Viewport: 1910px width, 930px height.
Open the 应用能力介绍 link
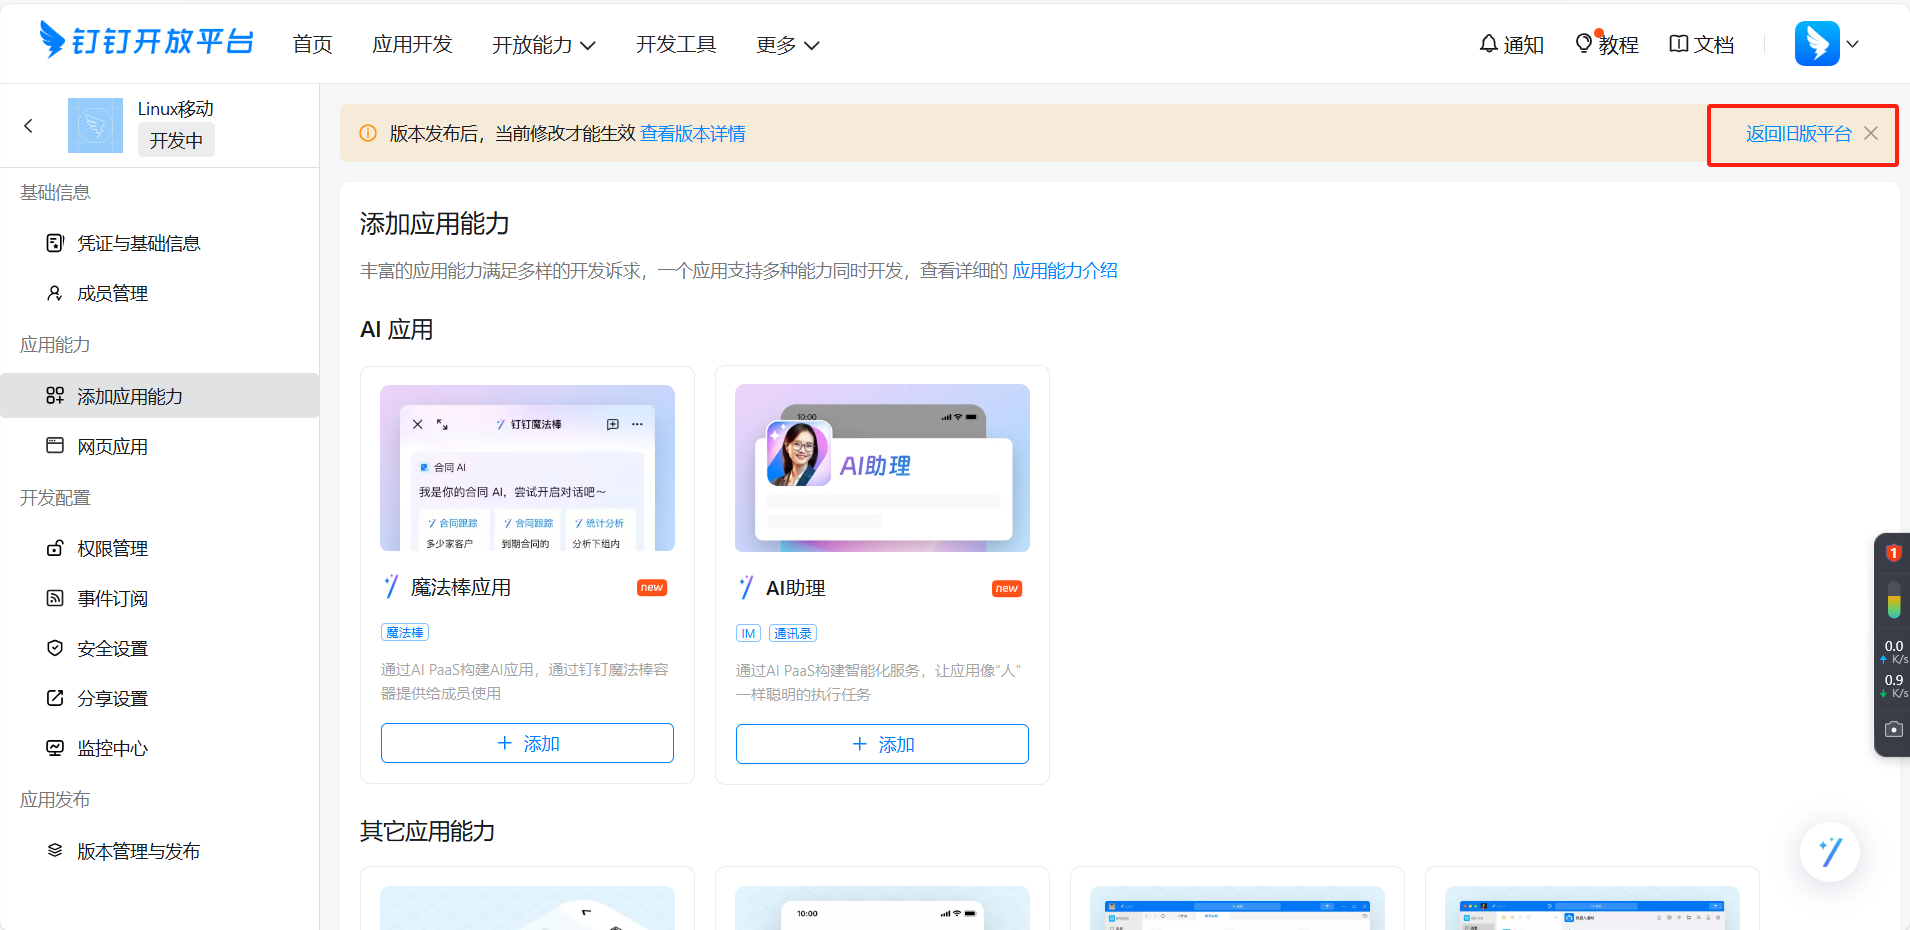(x=1065, y=271)
